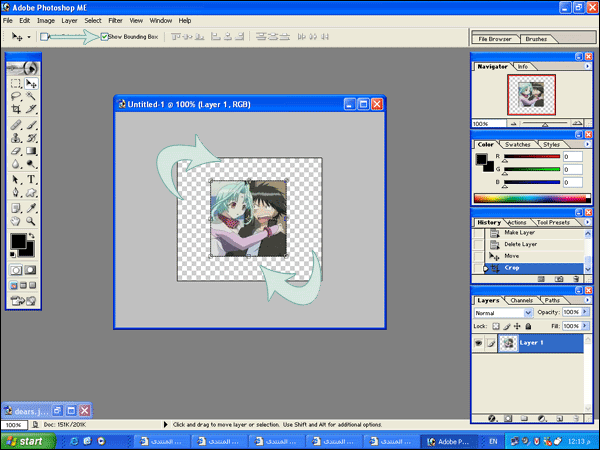Click delete layer trash icon in Layers panel
The image size is (600, 450).
[x=576, y=418]
